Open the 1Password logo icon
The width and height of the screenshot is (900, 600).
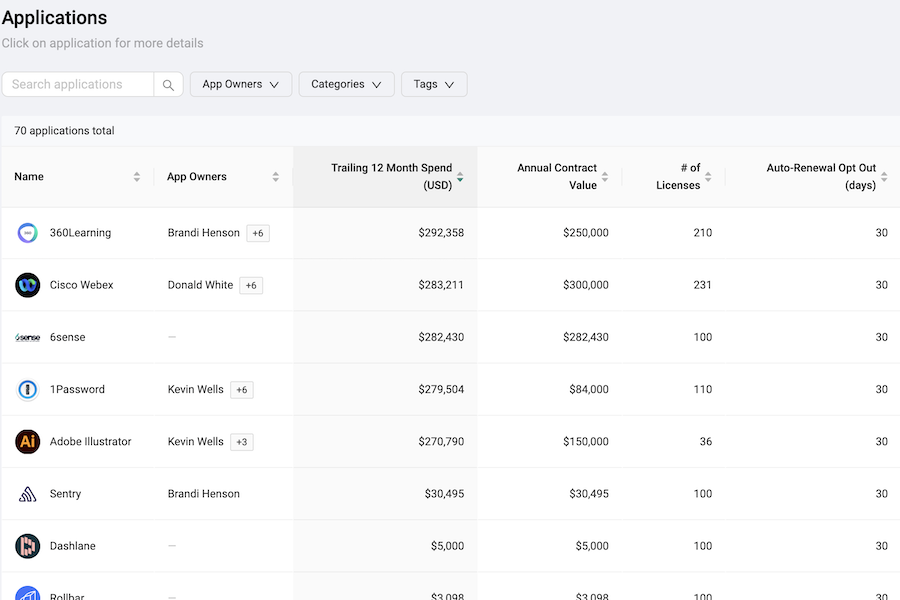pos(28,390)
